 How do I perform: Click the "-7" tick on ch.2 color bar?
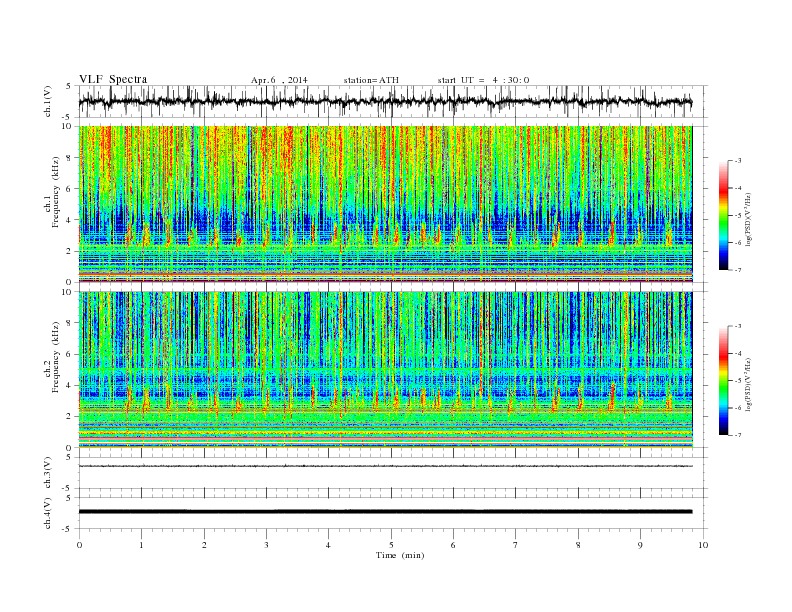click(737, 435)
